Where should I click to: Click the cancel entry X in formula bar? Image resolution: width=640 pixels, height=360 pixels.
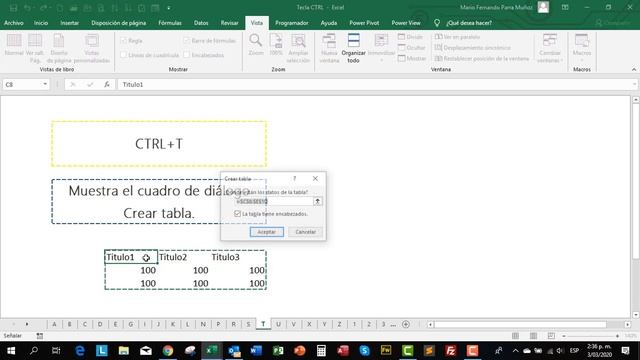(x=73, y=84)
